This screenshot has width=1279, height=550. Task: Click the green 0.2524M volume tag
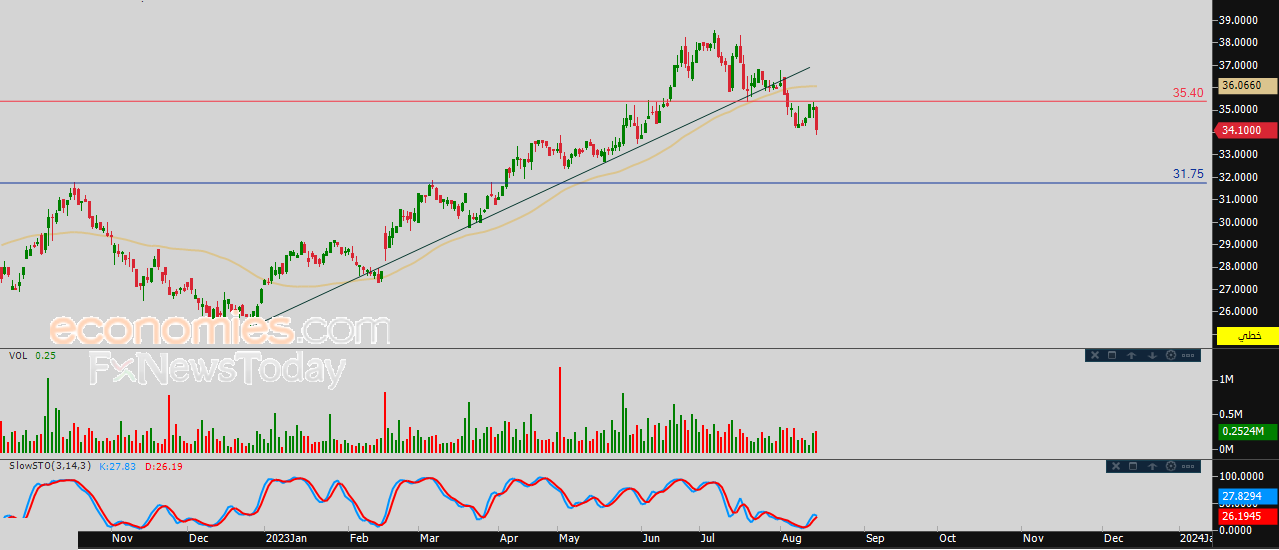coord(1247,432)
